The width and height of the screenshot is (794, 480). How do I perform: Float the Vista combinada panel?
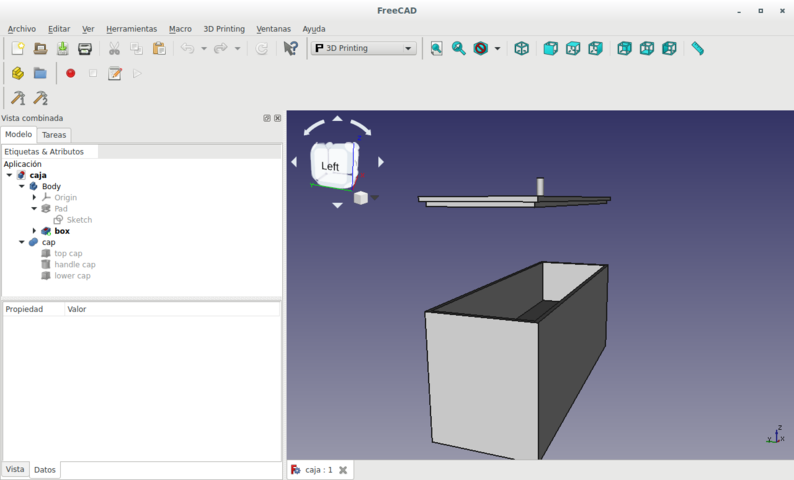(267, 118)
